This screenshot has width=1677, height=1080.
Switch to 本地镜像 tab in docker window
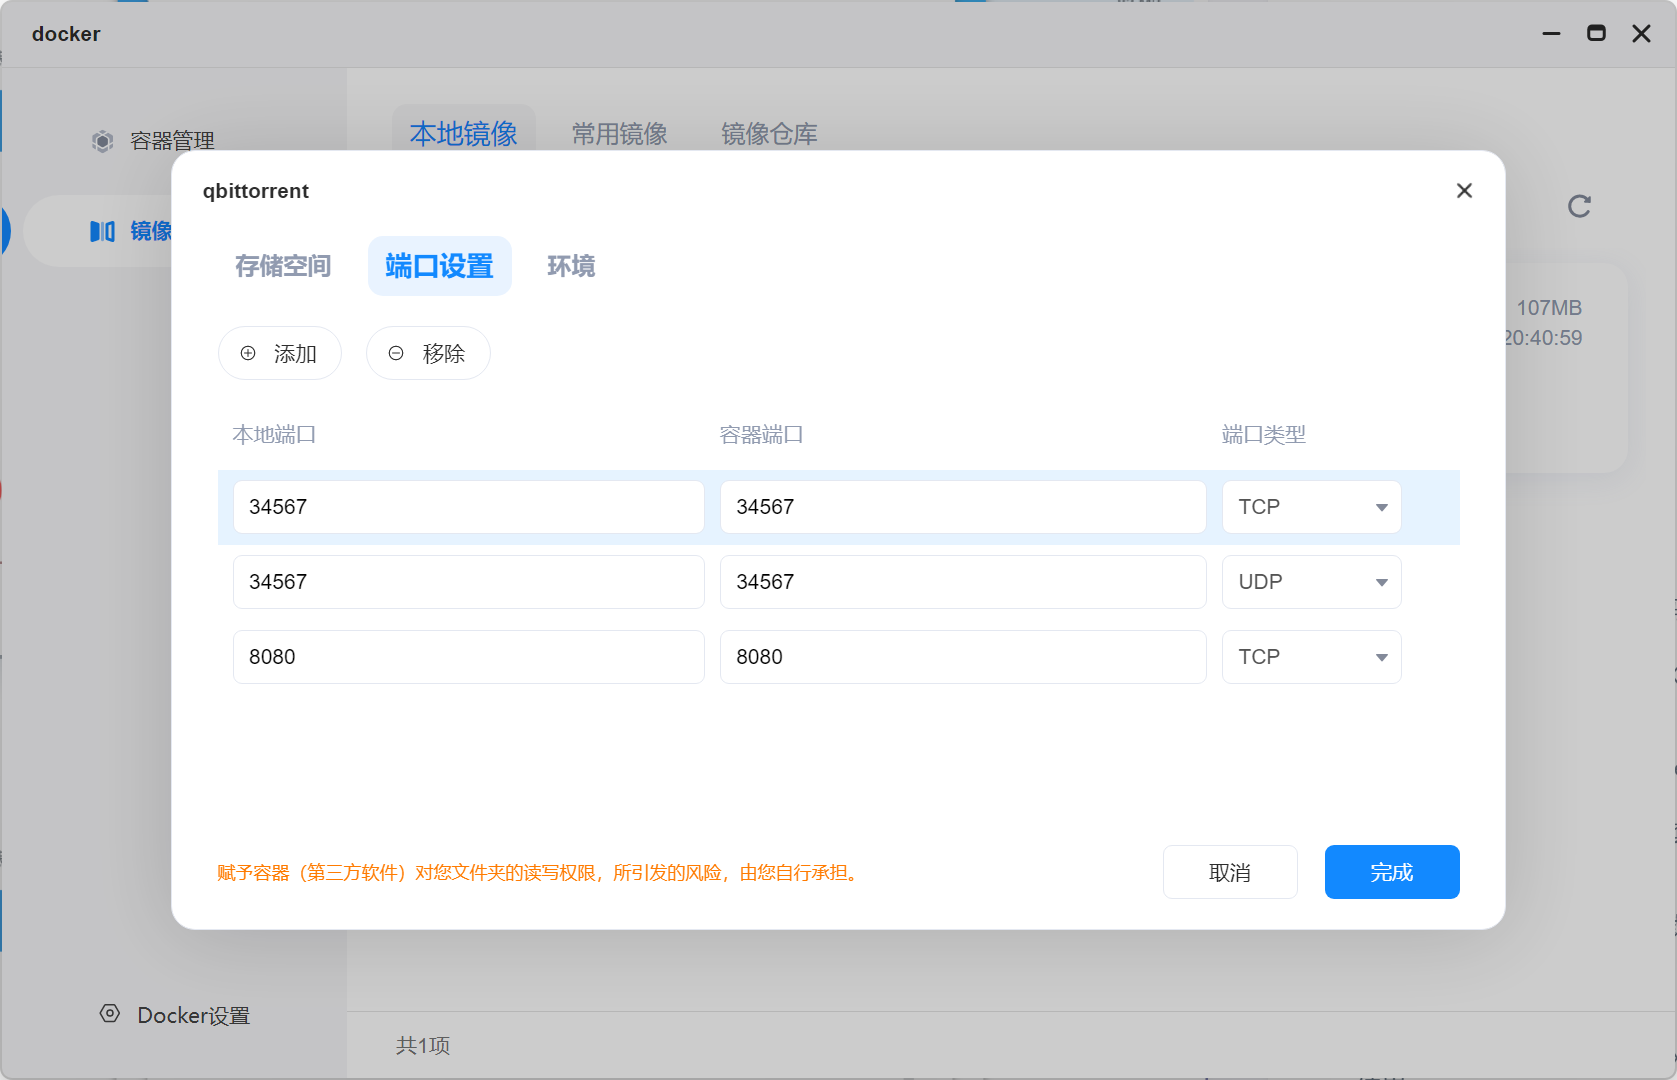coord(463,133)
